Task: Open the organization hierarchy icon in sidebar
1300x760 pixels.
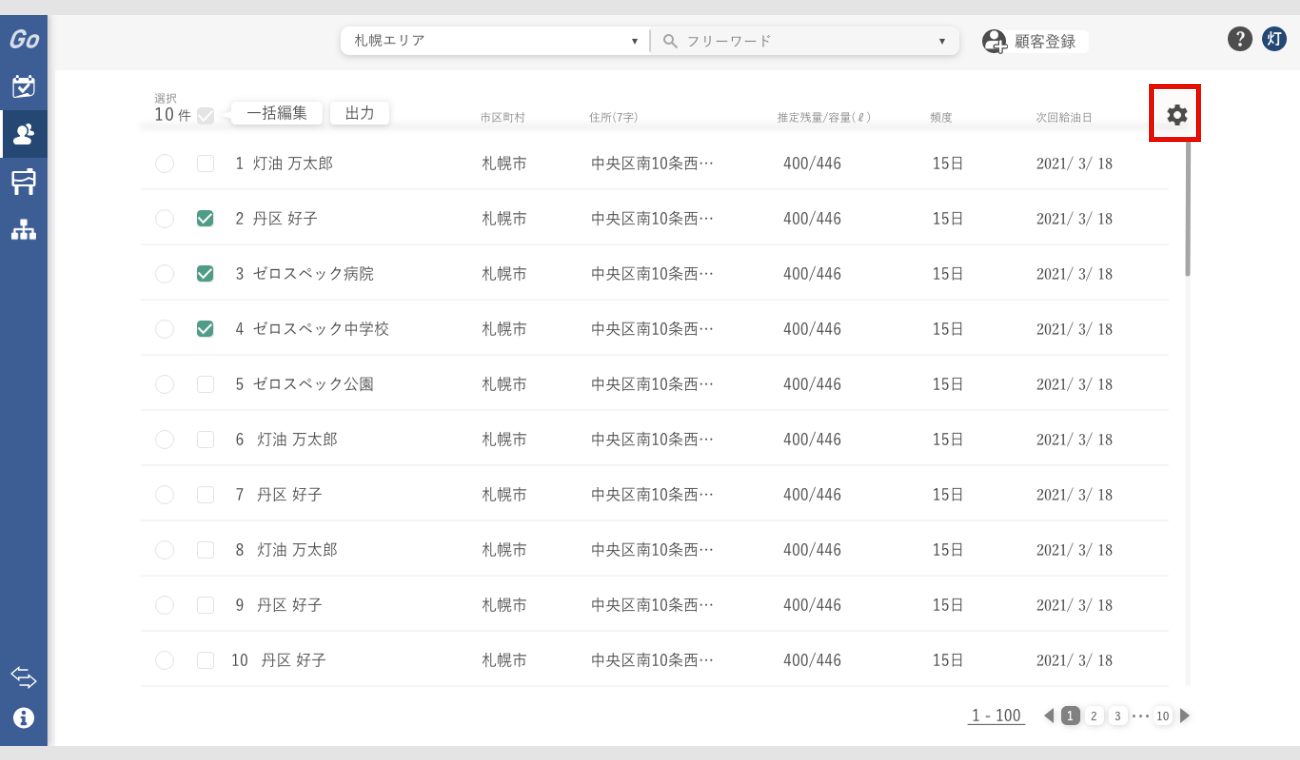Action: [x=24, y=230]
